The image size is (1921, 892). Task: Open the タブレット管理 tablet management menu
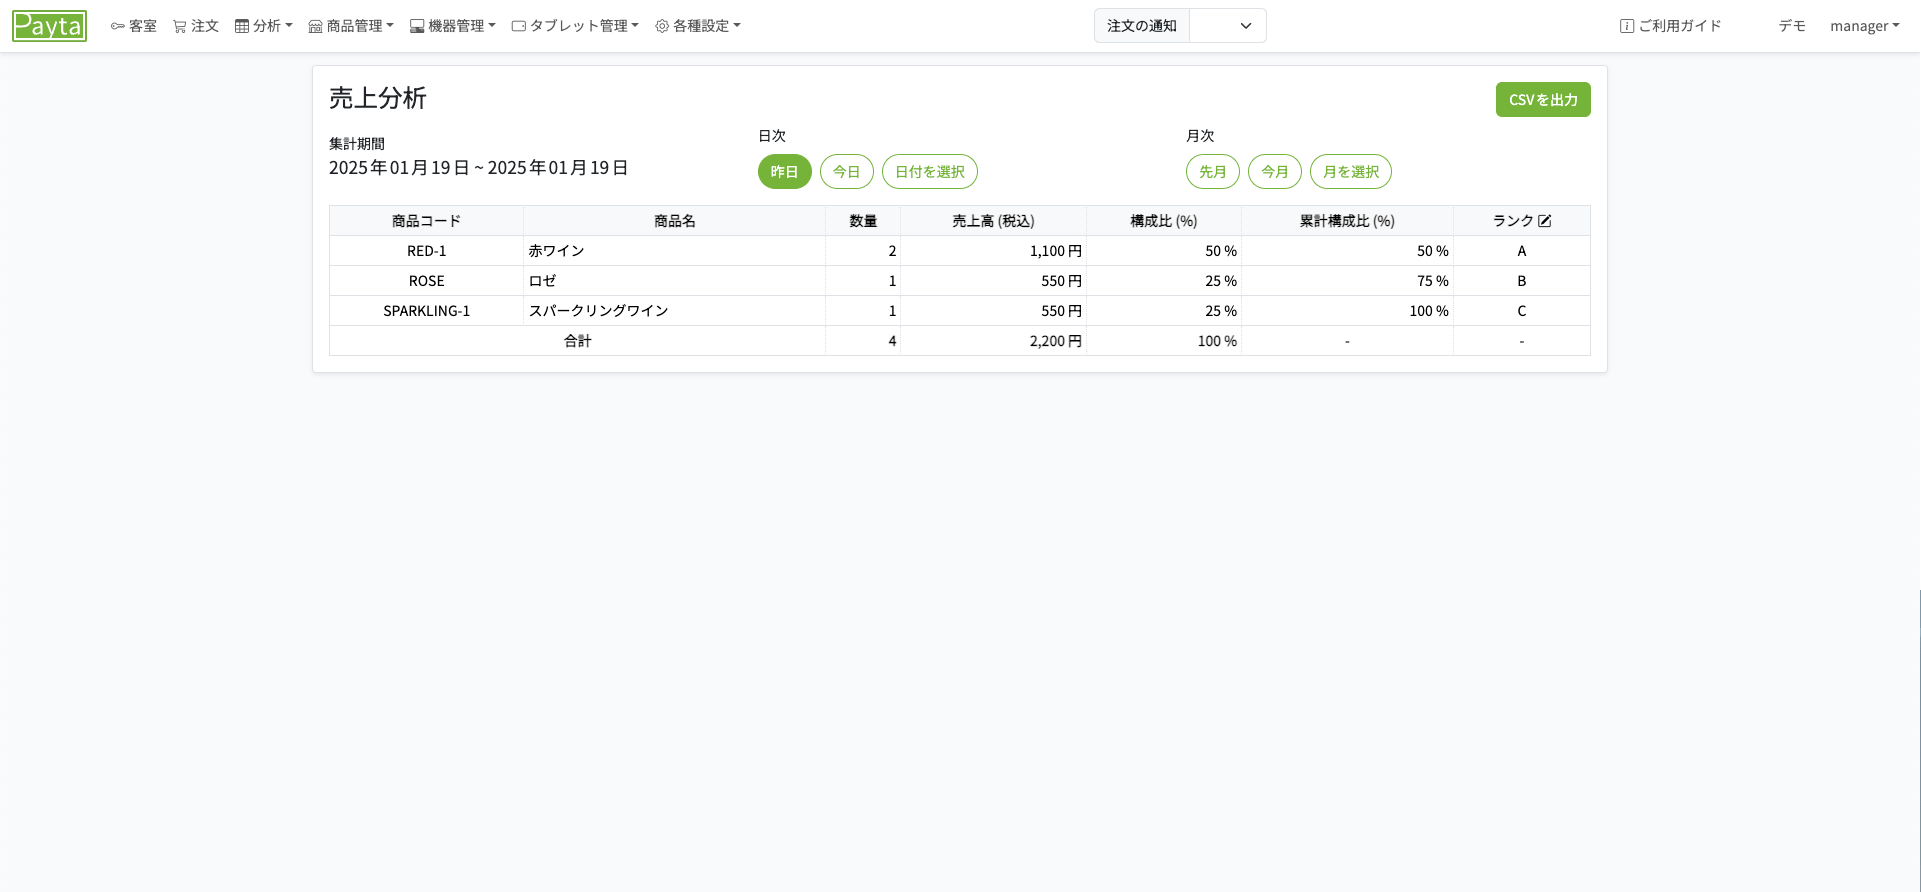(x=575, y=26)
